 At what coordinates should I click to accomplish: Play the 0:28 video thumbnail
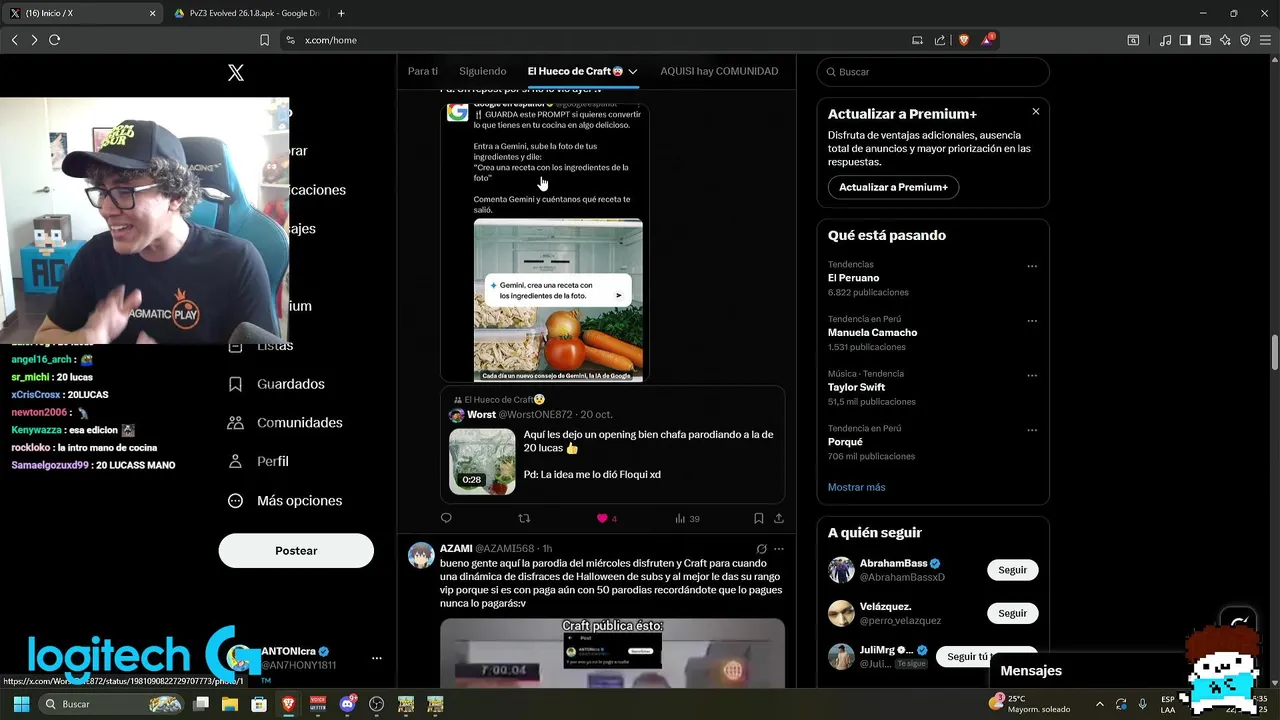coord(482,462)
